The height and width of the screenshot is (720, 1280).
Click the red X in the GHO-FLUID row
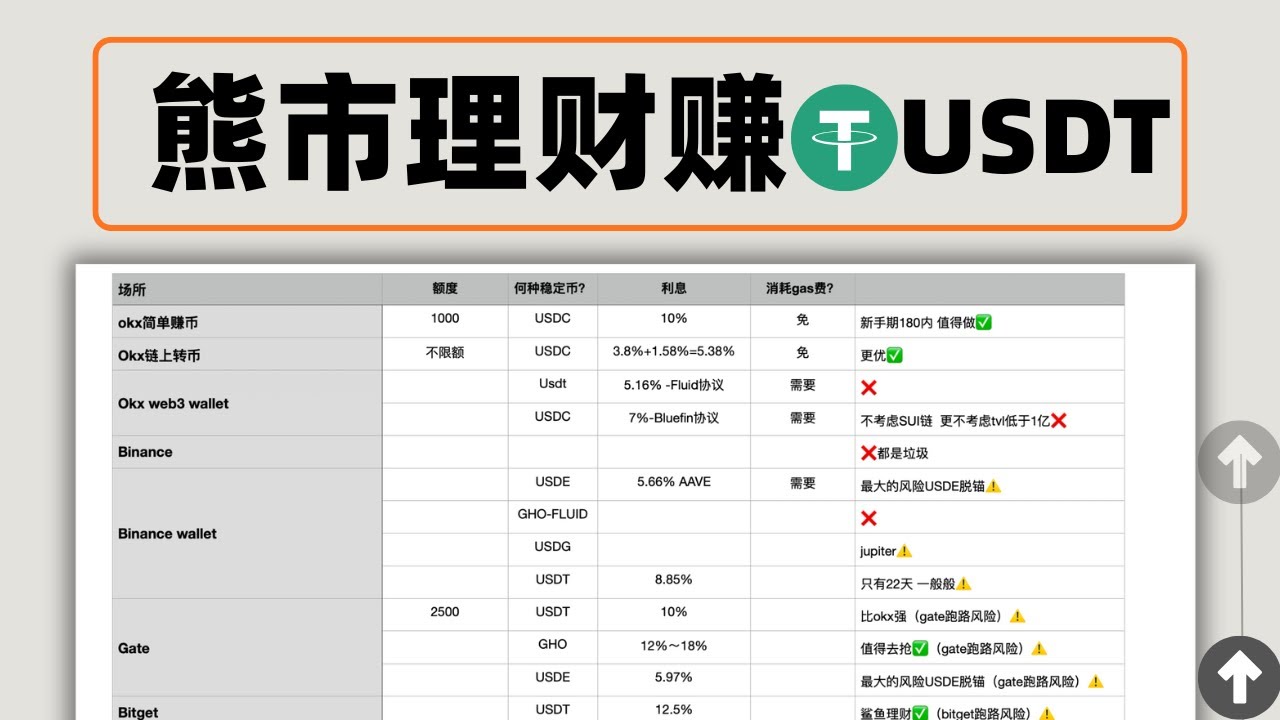(869, 518)
